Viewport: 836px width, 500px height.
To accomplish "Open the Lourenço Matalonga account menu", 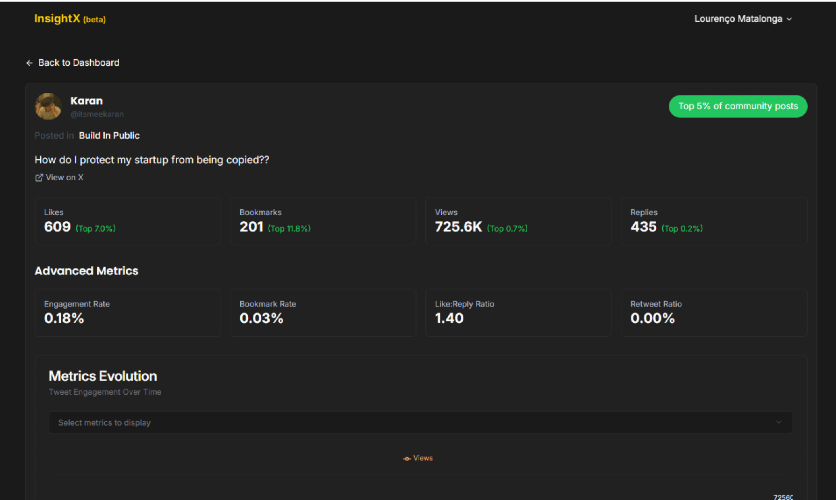I will (743, 19).
